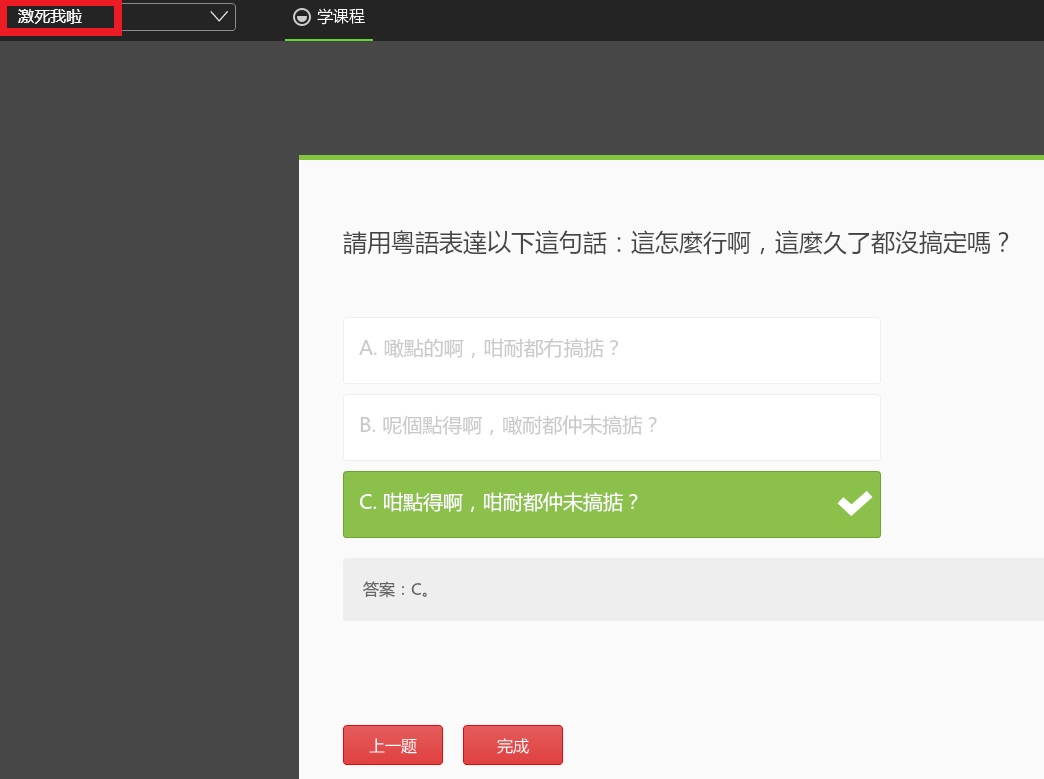The image size is (1044, 779).
Task: Click the green progress bar above the question
Action: pyautogui.click(x=670, y=157)
